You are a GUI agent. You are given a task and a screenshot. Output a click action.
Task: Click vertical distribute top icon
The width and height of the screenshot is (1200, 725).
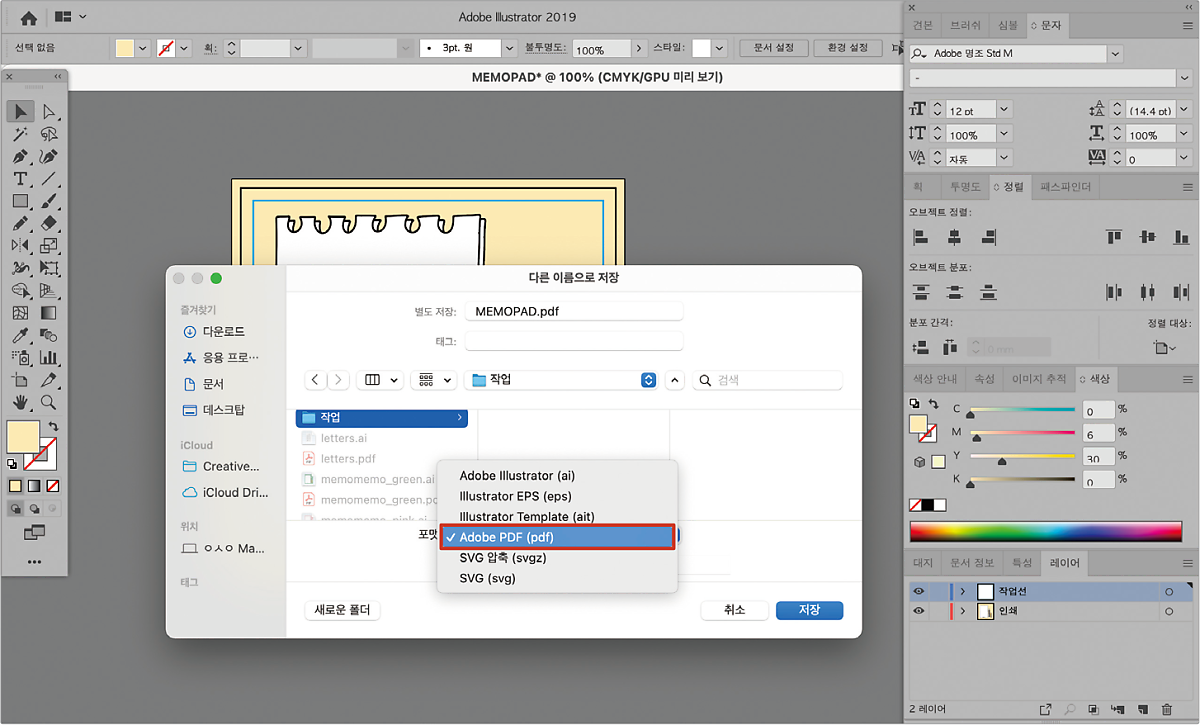tap(921, 292)
